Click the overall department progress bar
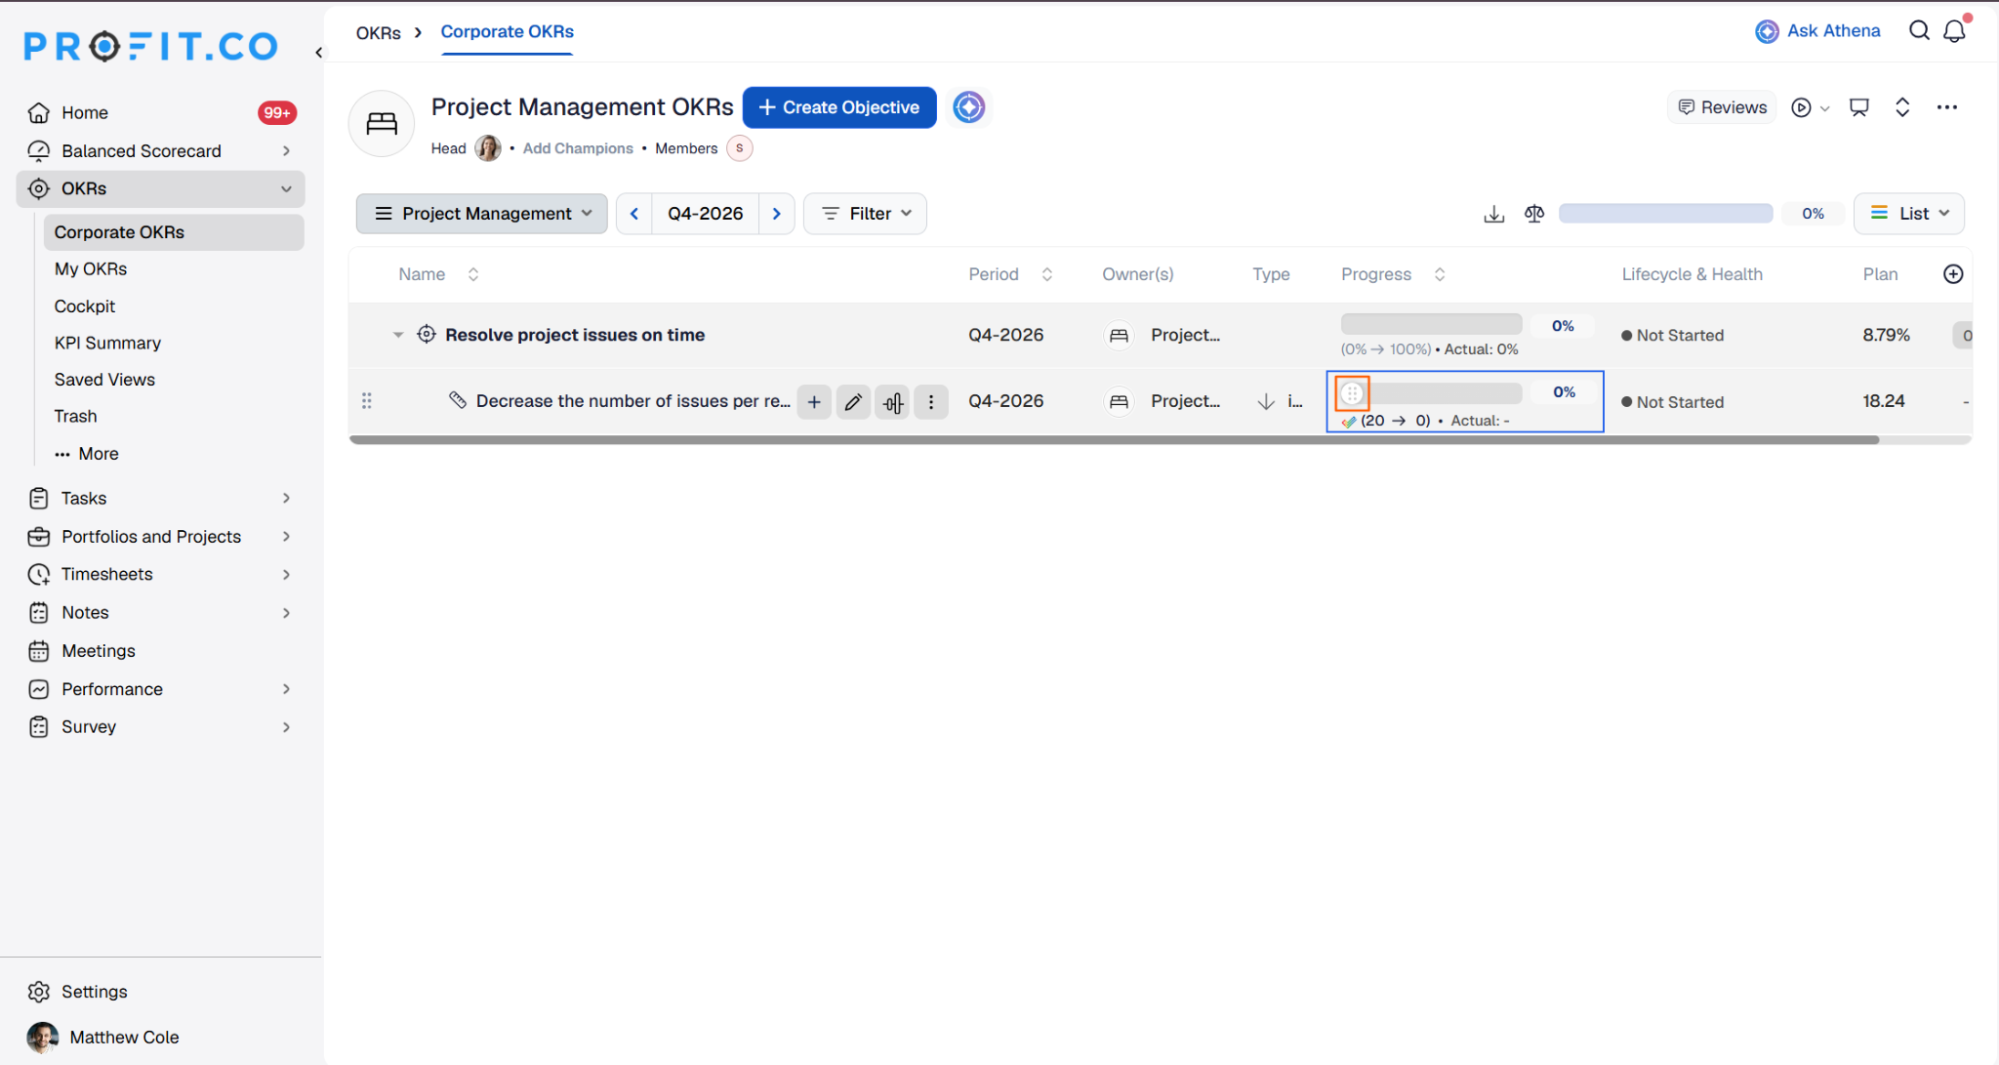Image resolution: width=1999 pixels, height=1065 pixels. (1665, 214)
